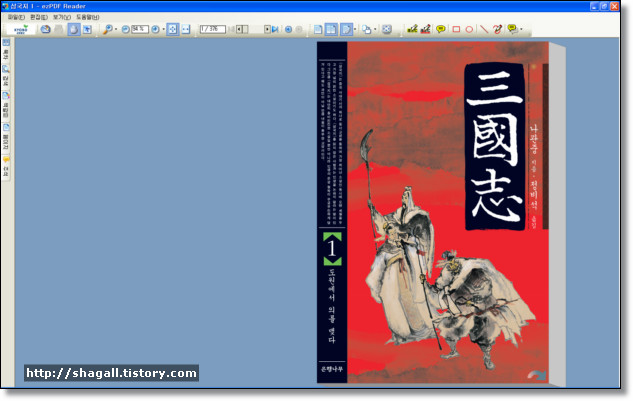Open the magnifier tool dropdown arrow
This screenshot has height=401, width=633.
pyautogui.click(x=116, y=29)
